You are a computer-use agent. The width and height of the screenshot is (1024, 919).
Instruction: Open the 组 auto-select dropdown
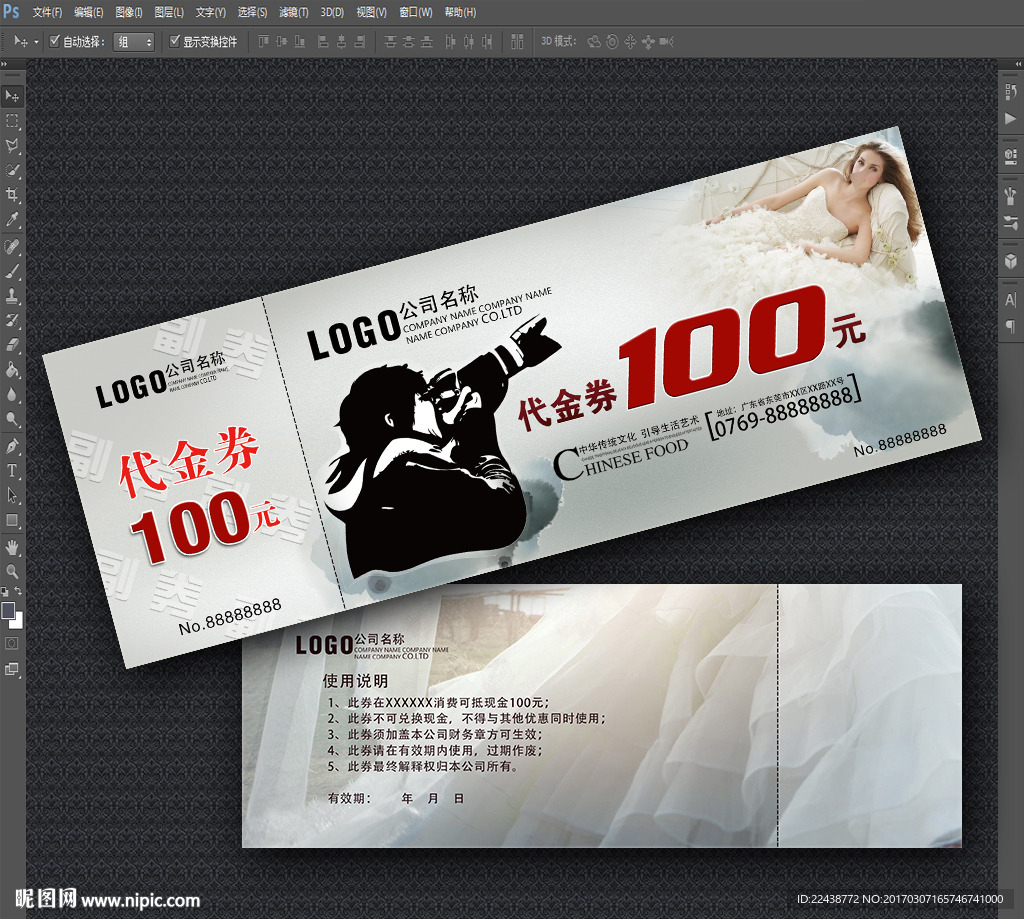coord(134,42)
